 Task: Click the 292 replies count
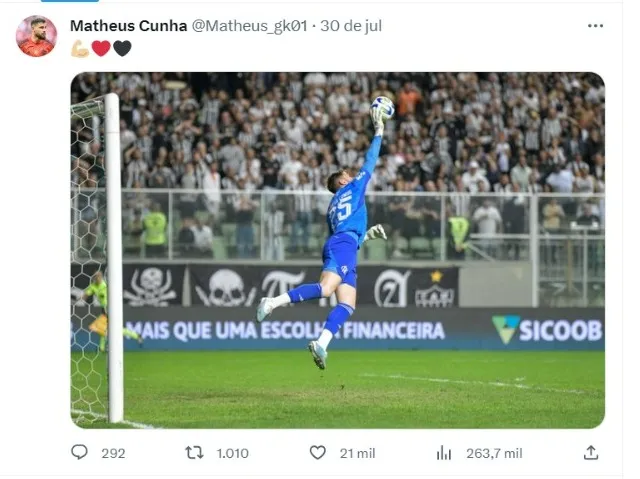113,453
